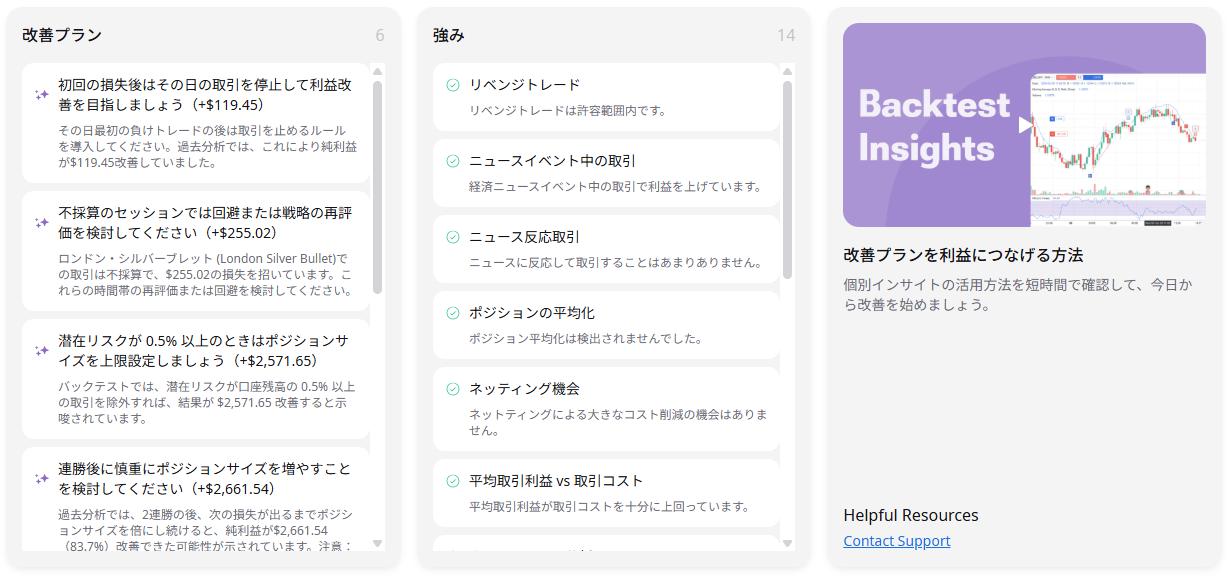Open the Backtest Insights video thumbnail
Image resolution: width=1230 pixels, height=579 pixels.
tap(1024, 125)
